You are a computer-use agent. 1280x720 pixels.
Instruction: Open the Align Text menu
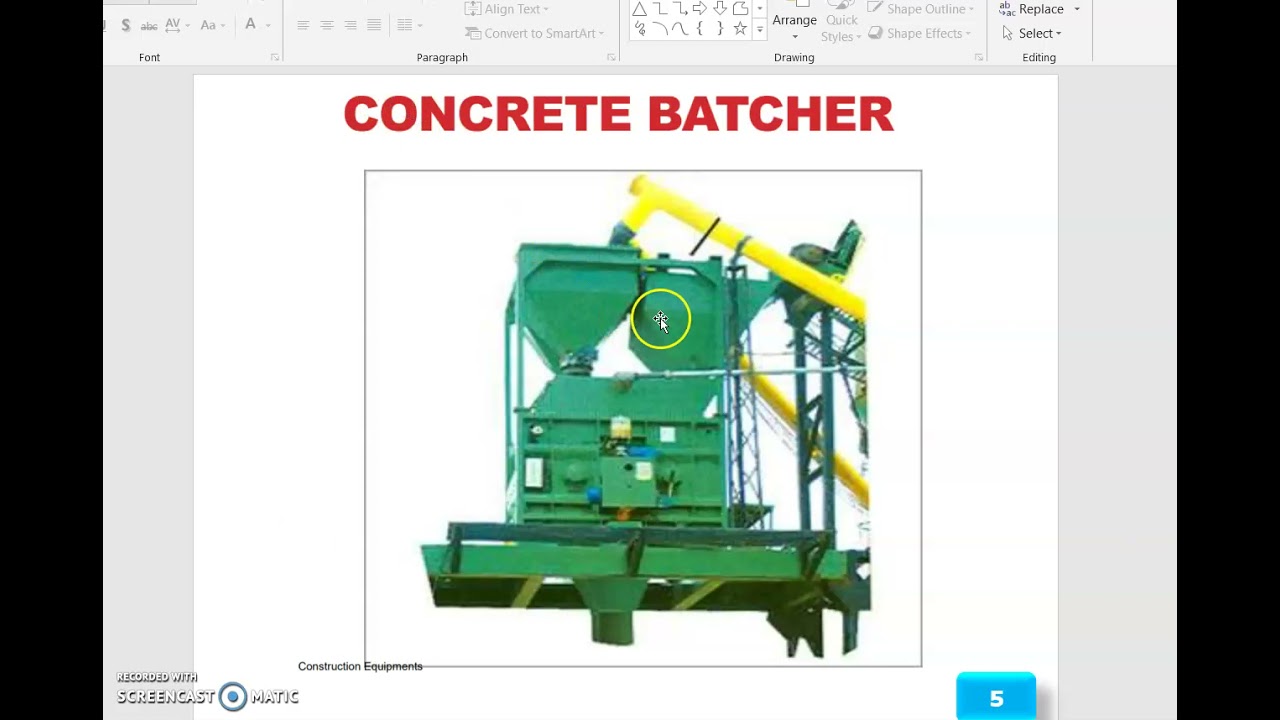click(x=507, y=9)
